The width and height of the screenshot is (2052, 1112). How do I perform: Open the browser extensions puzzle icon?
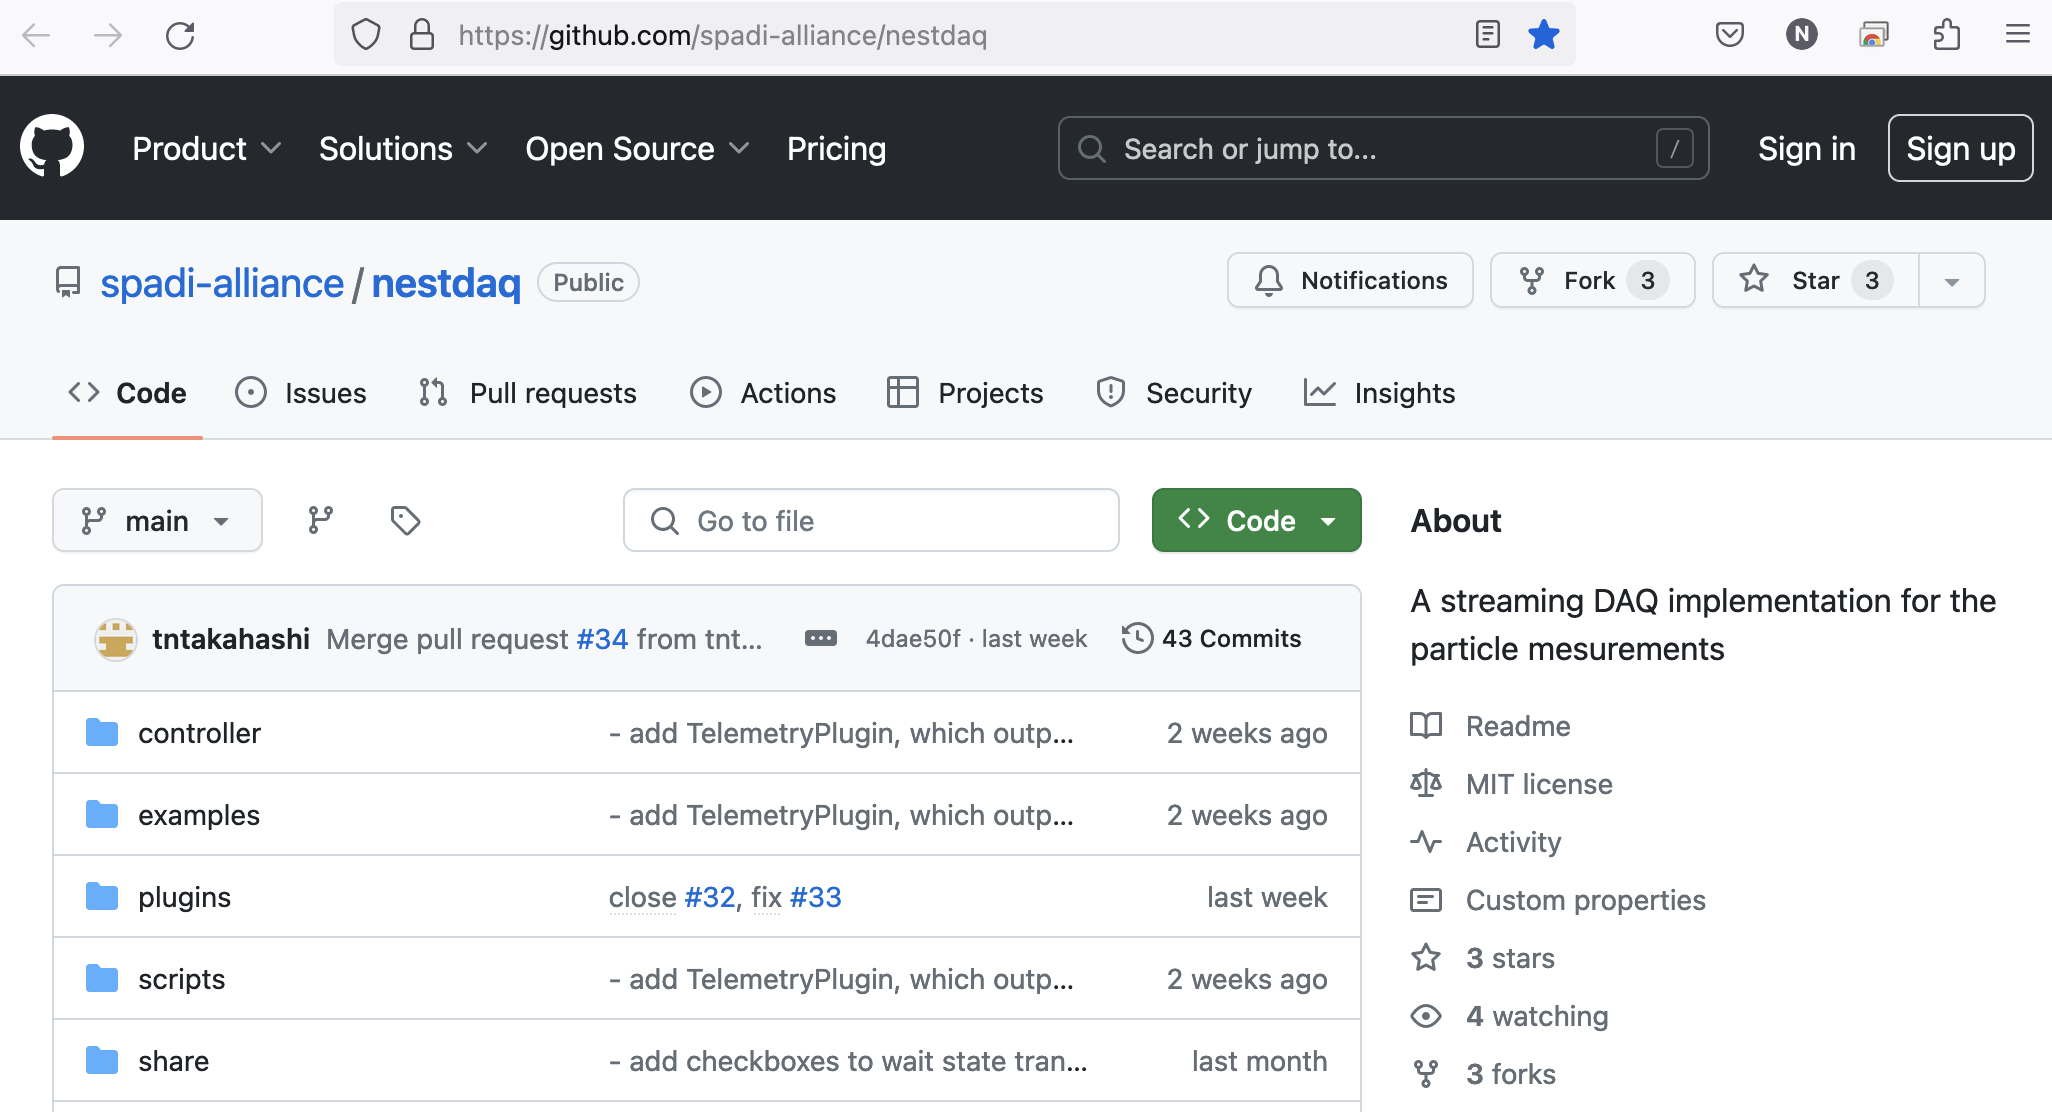[1946, 35]
